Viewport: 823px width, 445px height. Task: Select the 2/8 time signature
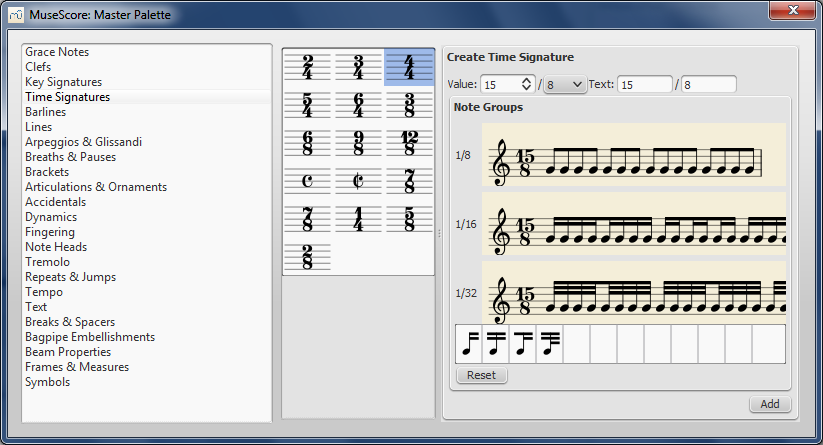308,256
